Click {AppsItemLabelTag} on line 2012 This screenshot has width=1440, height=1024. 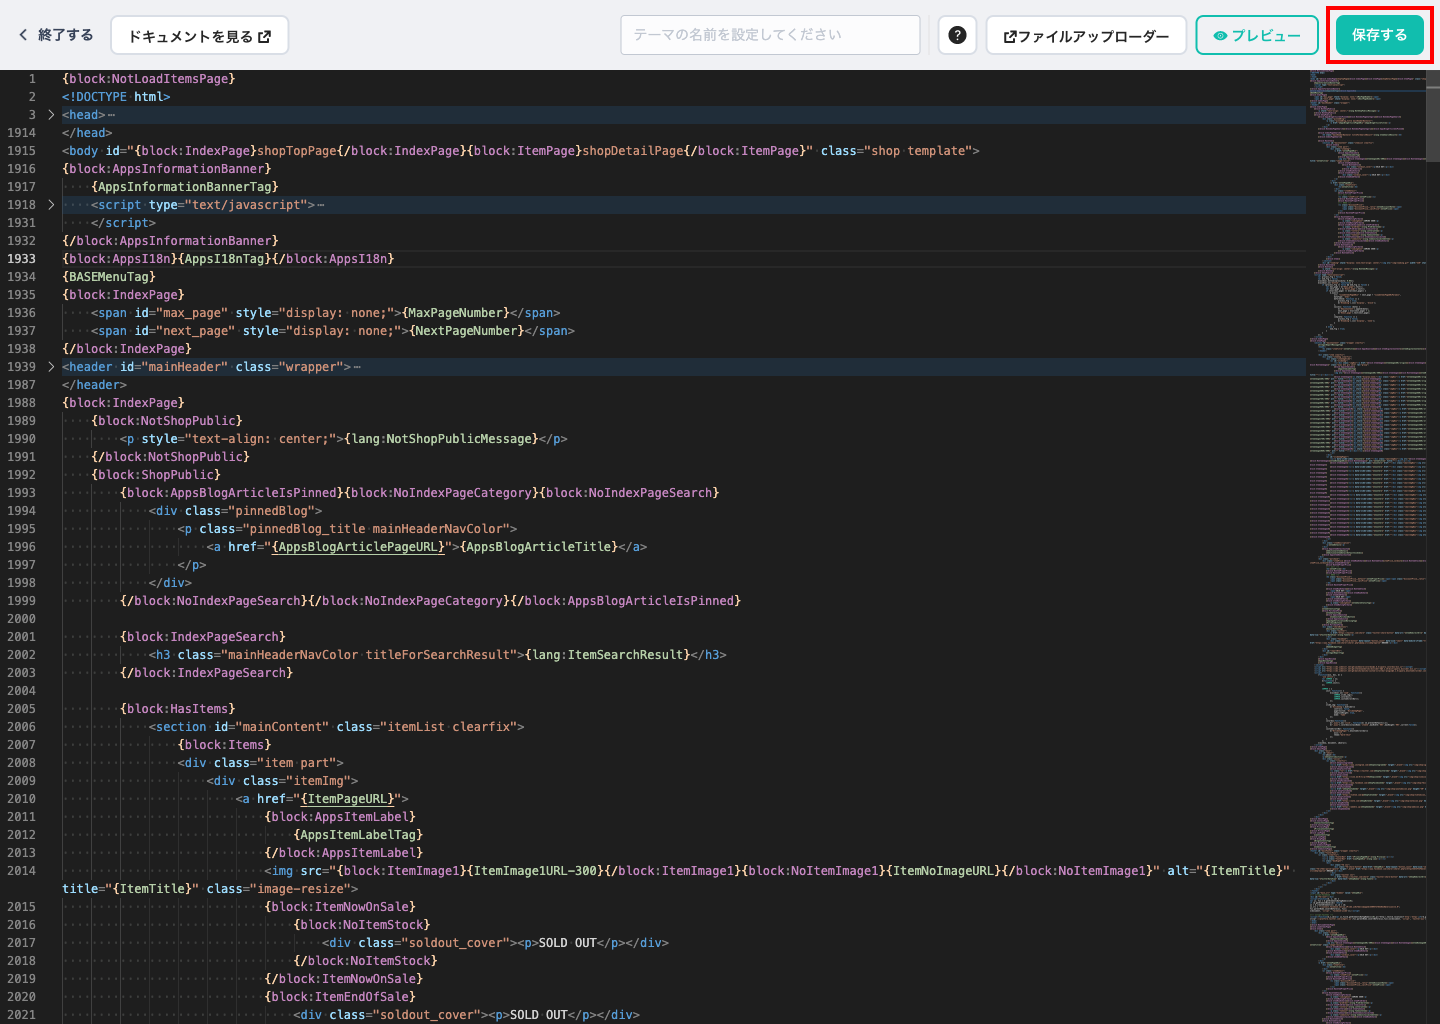(358, 835)
